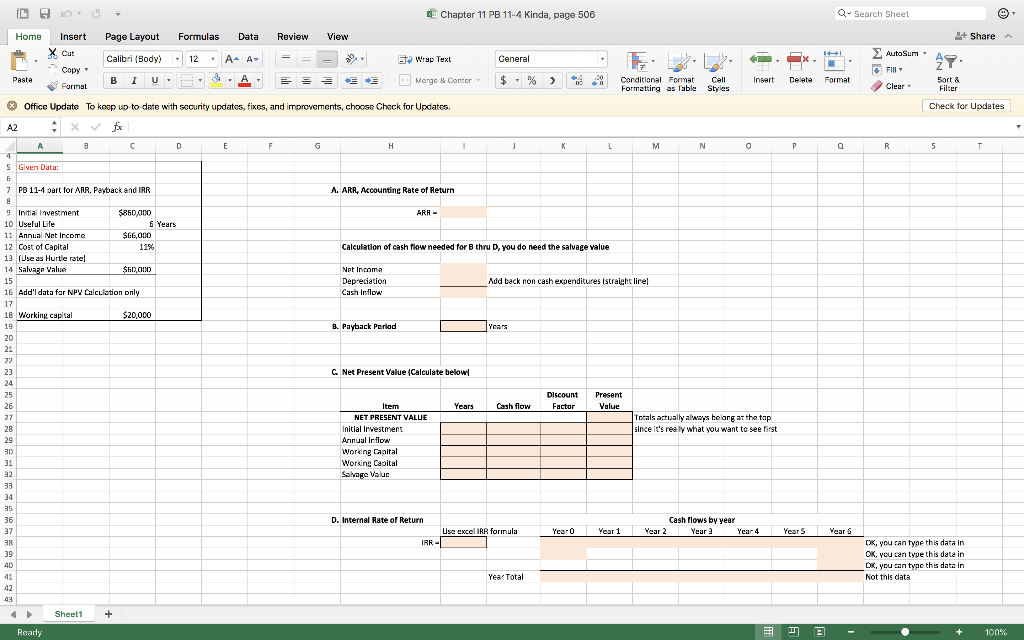Open the Formulas tab
This screenshot has height=640, width=1024.
199,37
